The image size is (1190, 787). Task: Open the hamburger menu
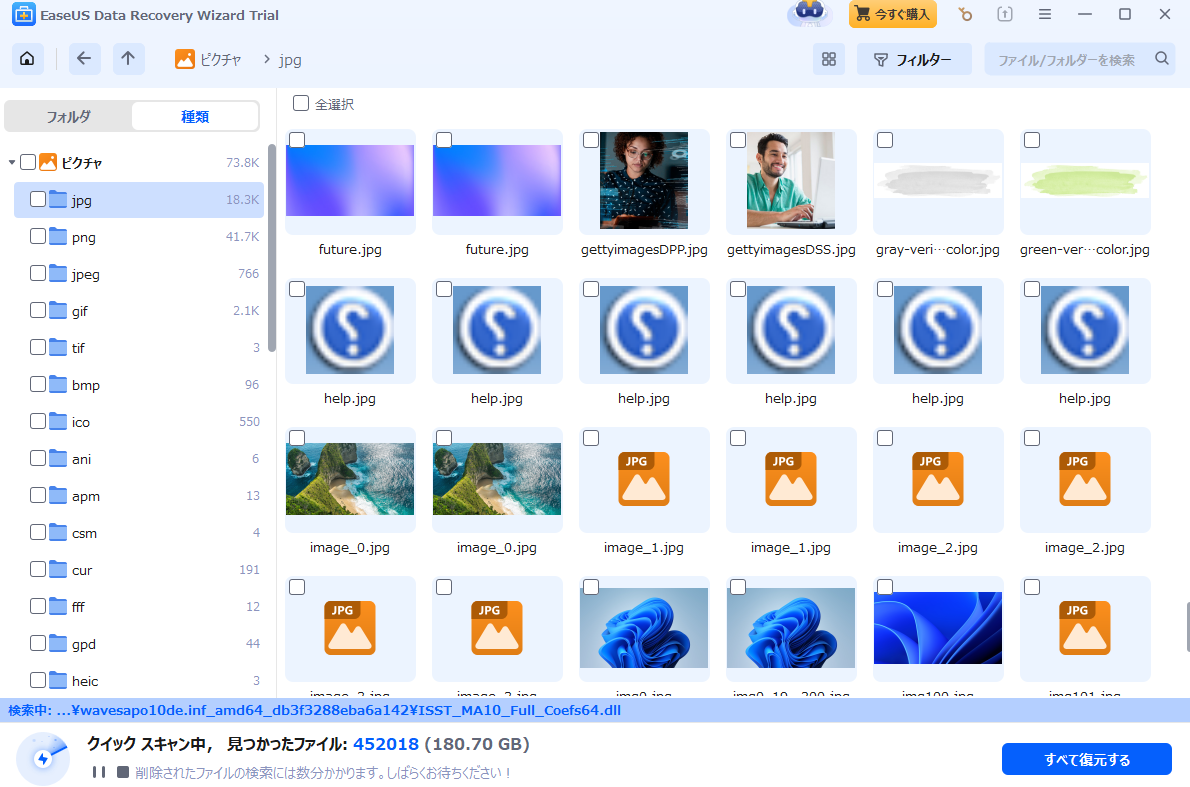(1044, 14)
